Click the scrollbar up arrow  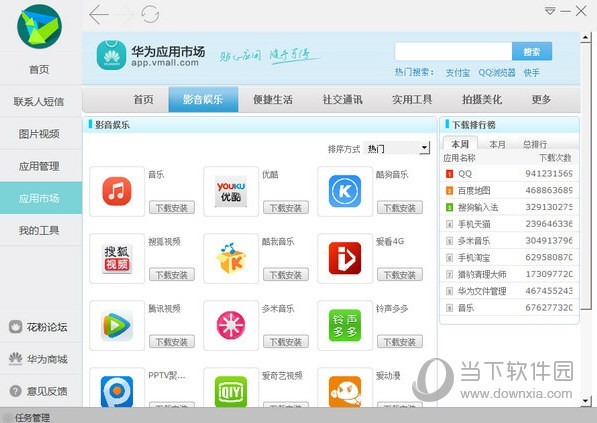[586, 37]
